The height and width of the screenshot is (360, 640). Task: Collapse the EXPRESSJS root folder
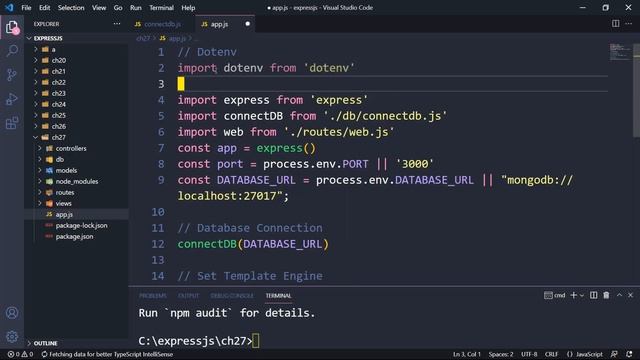pyautogui.click(x=29, y=38)
